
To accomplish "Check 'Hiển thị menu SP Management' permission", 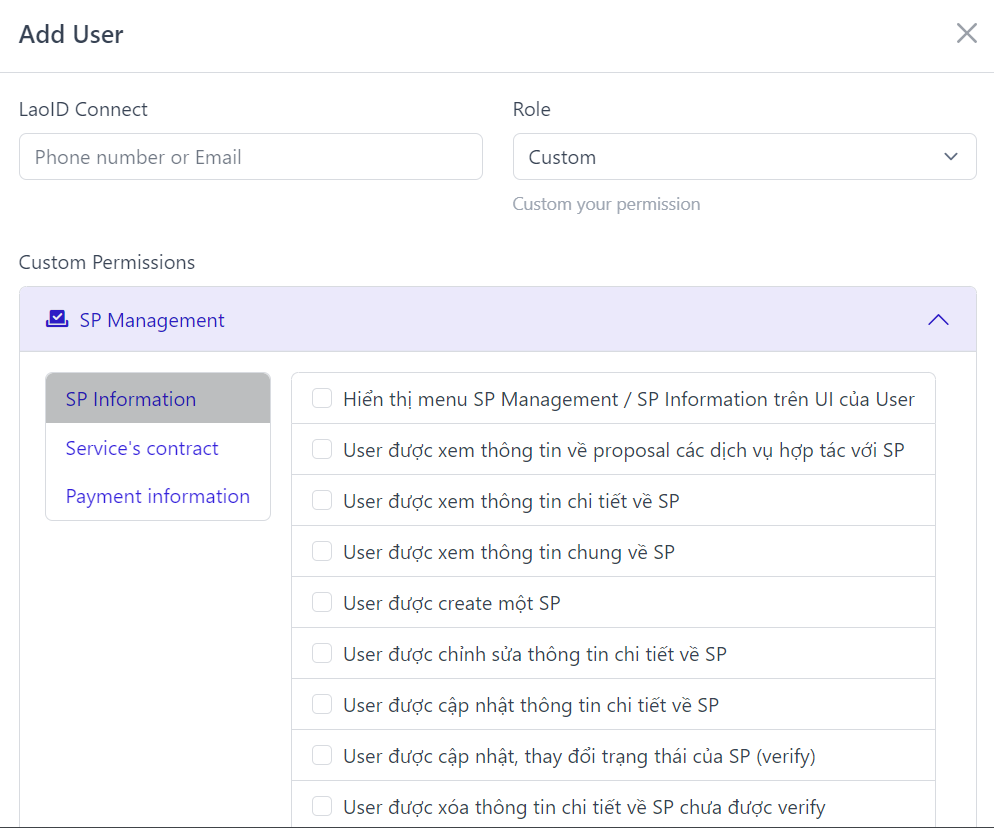I will click(x=322, y=398).
